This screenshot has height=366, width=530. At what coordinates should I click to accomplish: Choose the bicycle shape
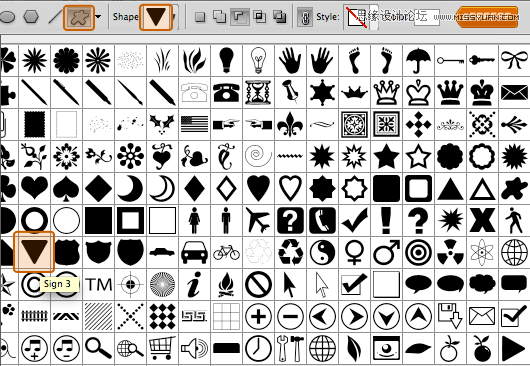tap(226, 252)
